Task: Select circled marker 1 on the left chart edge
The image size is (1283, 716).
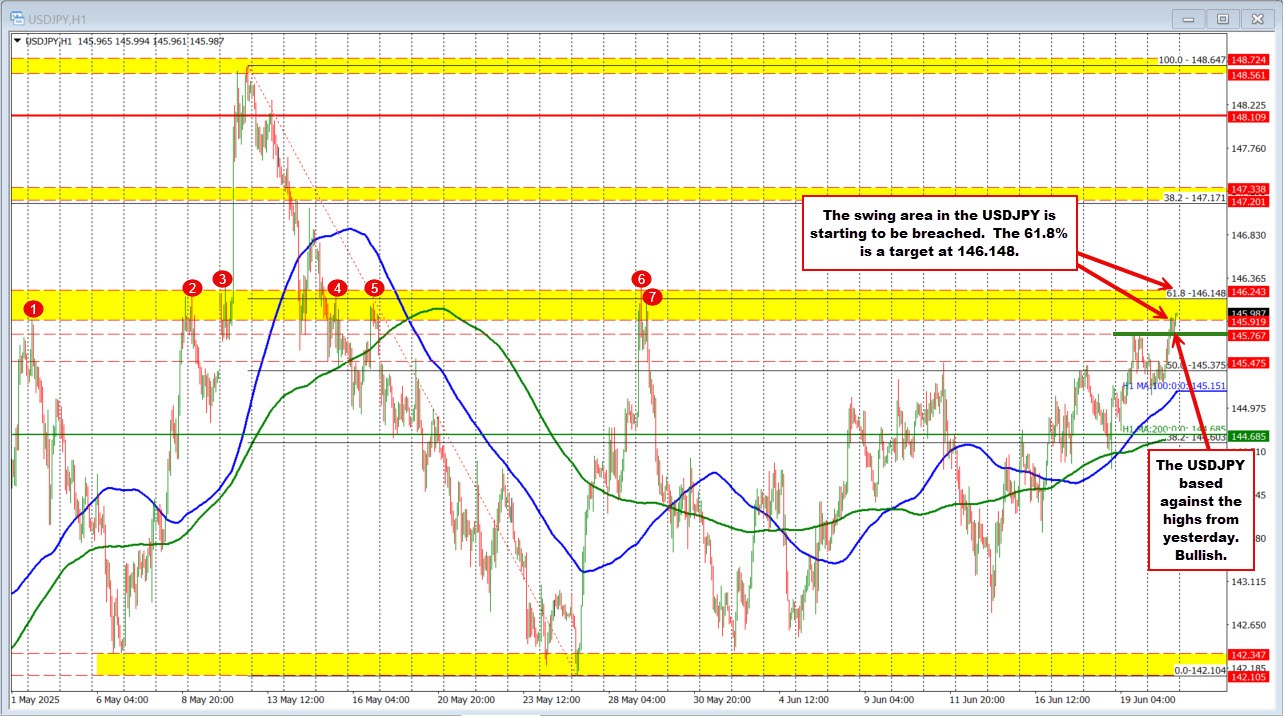Action: pyautogui.click(x=32, y=311)
